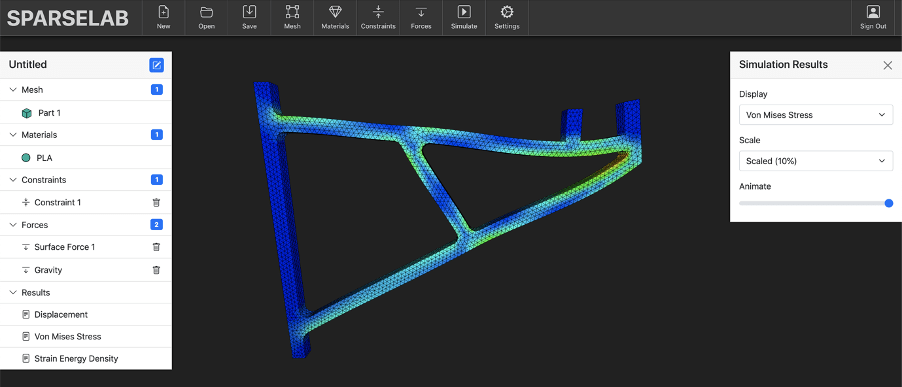The image size is (902, 387).
Task: Click the document icon beside Von Mises Stress
Action: pos(25,336)
